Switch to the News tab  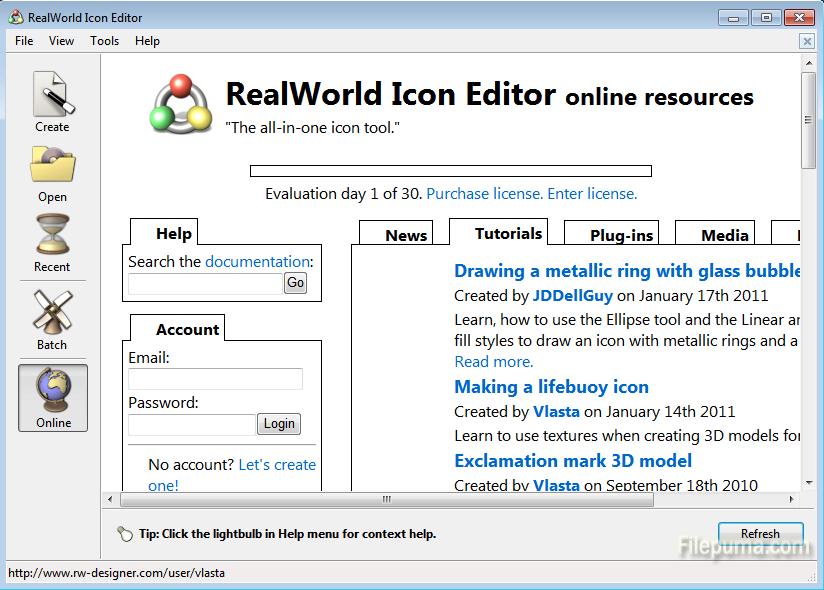coord(406,235)
